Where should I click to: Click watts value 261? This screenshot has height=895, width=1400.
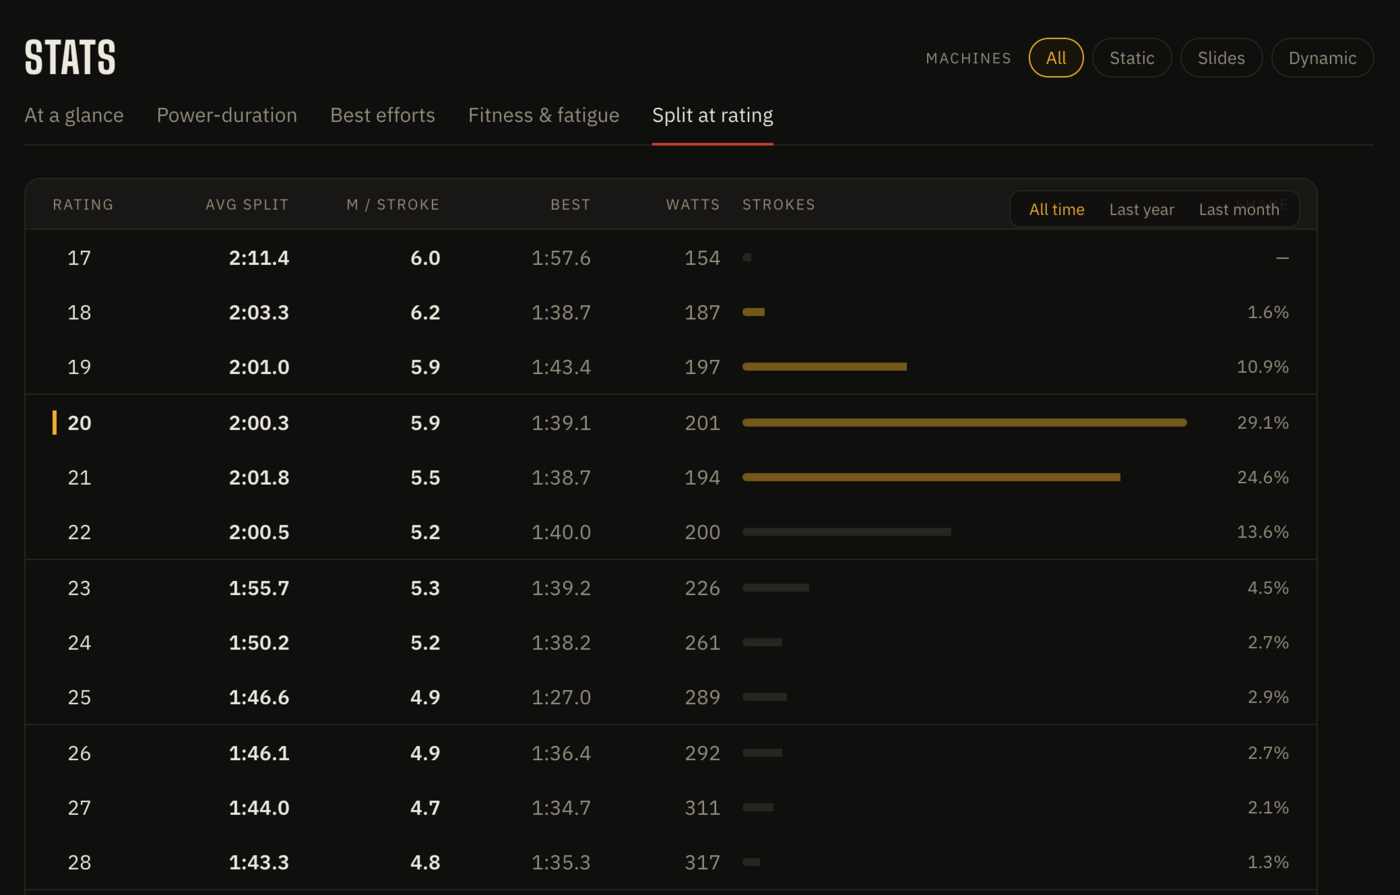point(702,642)
